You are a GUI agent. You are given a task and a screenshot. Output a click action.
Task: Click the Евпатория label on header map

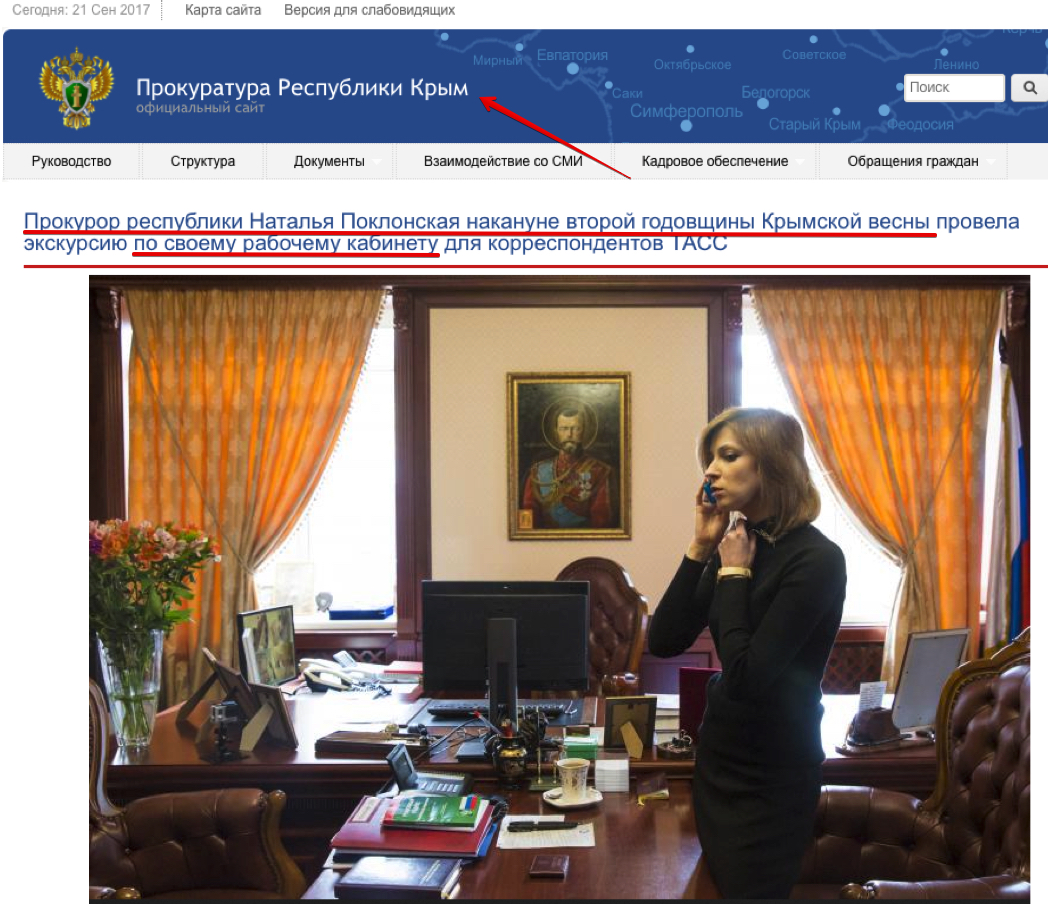click(x=572, y=55)
